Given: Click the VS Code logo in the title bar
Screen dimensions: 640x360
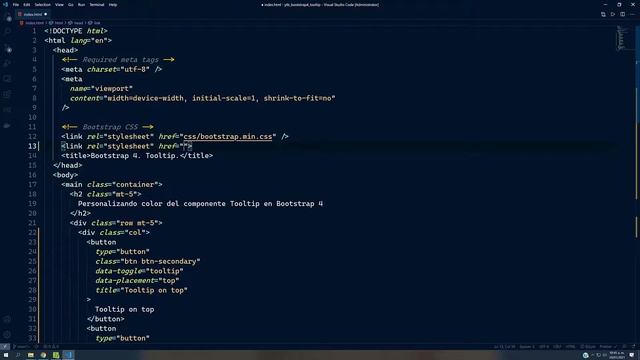Looking at the screenshot, I should click(x=5, y=4).
